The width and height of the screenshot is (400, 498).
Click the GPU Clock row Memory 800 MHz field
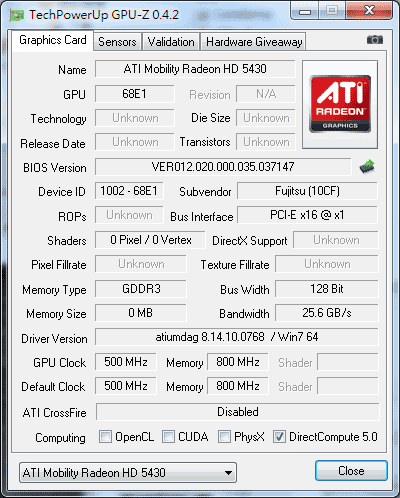tap(238, 362)
